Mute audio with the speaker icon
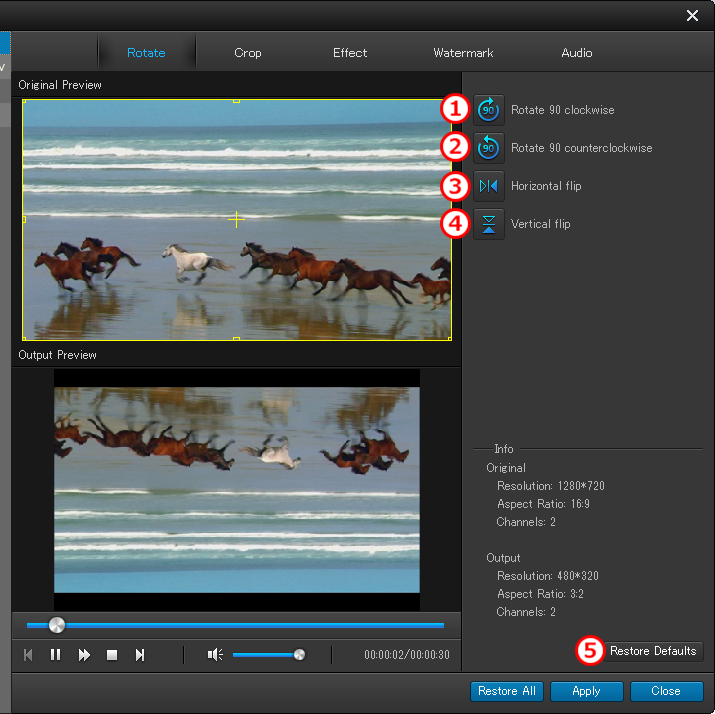The height and width of the screenshot is (714, 715). [214, 655]
